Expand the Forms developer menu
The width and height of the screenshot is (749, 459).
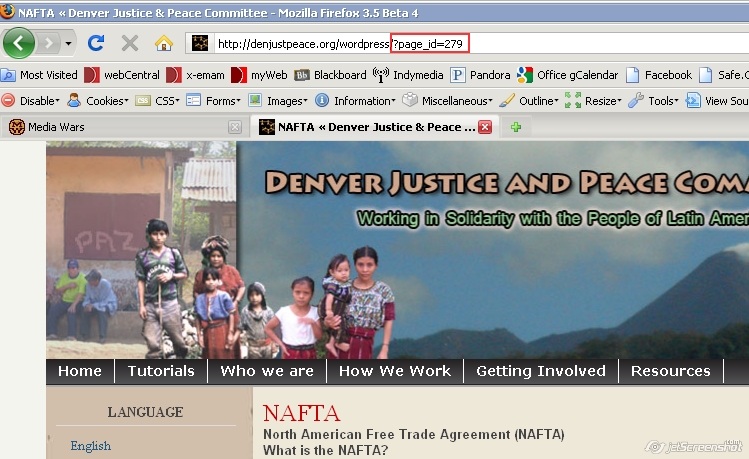(213, 101)
